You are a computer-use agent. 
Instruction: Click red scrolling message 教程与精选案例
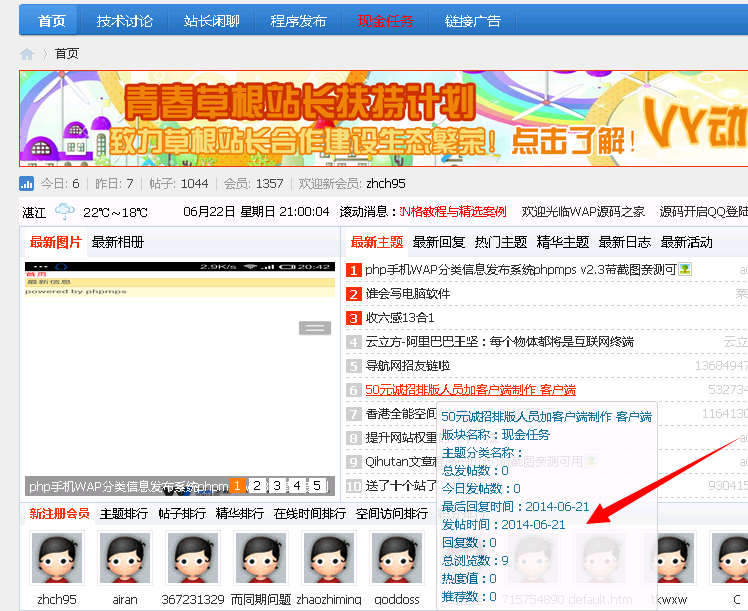click(x=453, y=211)
